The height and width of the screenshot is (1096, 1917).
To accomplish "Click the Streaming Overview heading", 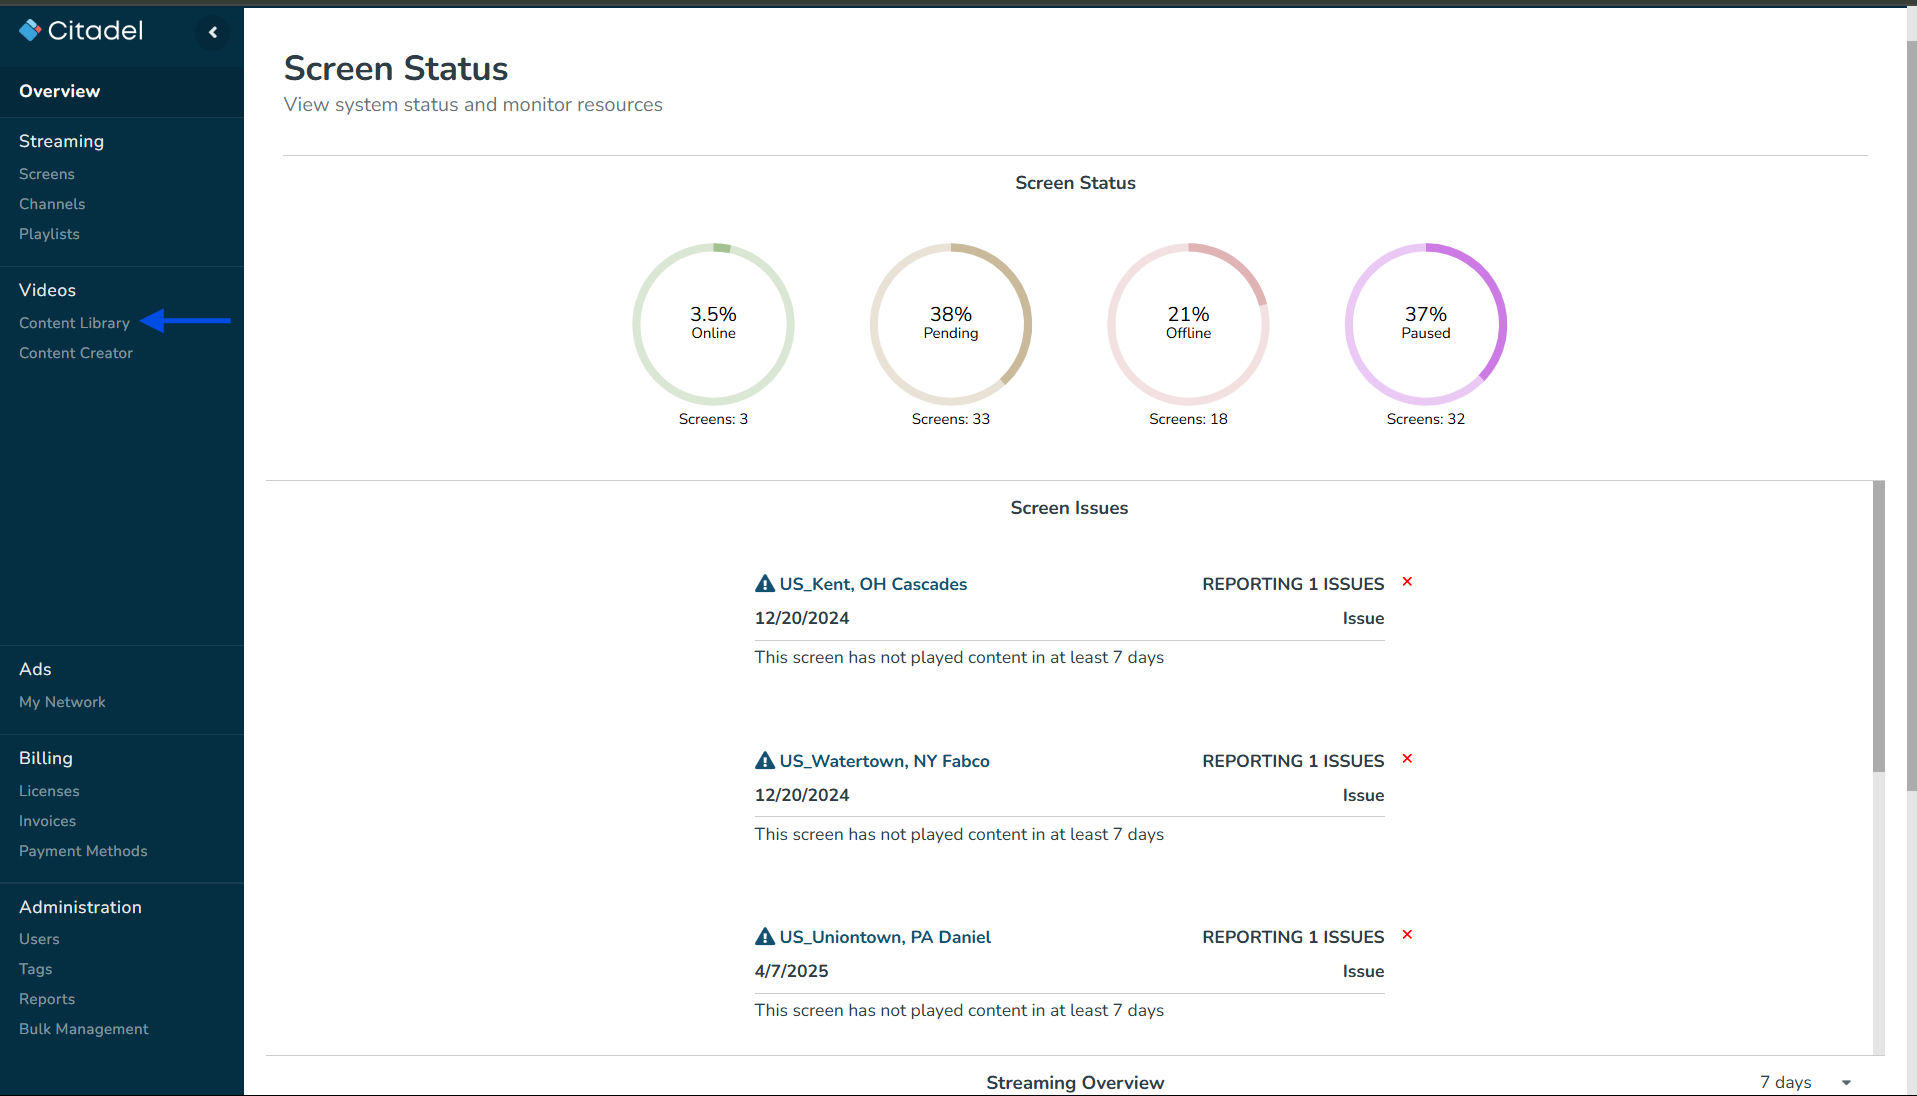I will pos(1075,1083).
